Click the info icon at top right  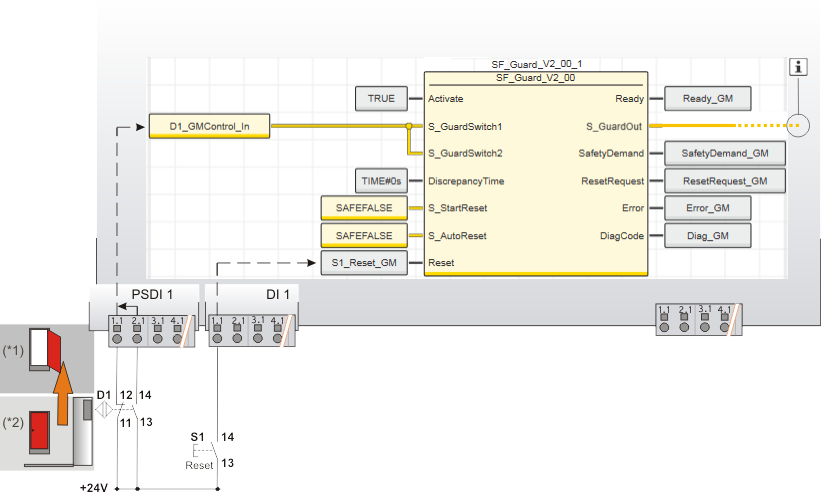(x=798, y=67)
